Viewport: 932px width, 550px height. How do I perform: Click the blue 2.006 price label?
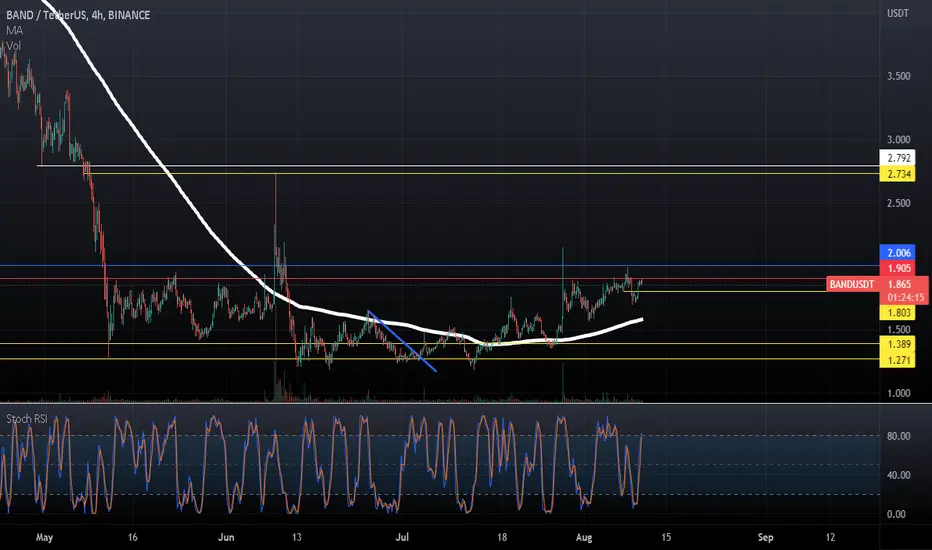click(898, 253)
